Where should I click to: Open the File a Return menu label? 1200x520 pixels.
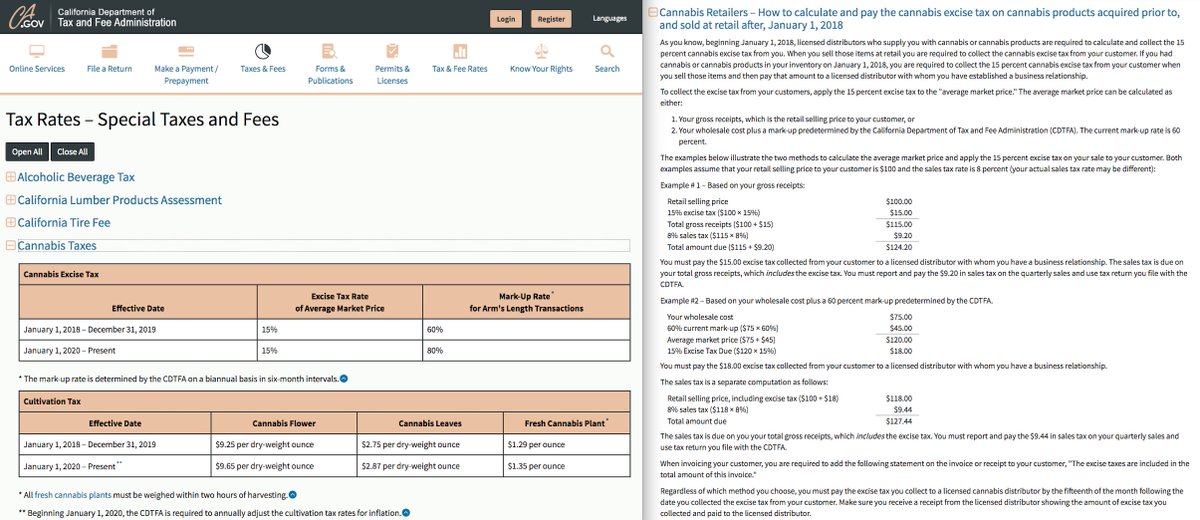click(109, 69)
